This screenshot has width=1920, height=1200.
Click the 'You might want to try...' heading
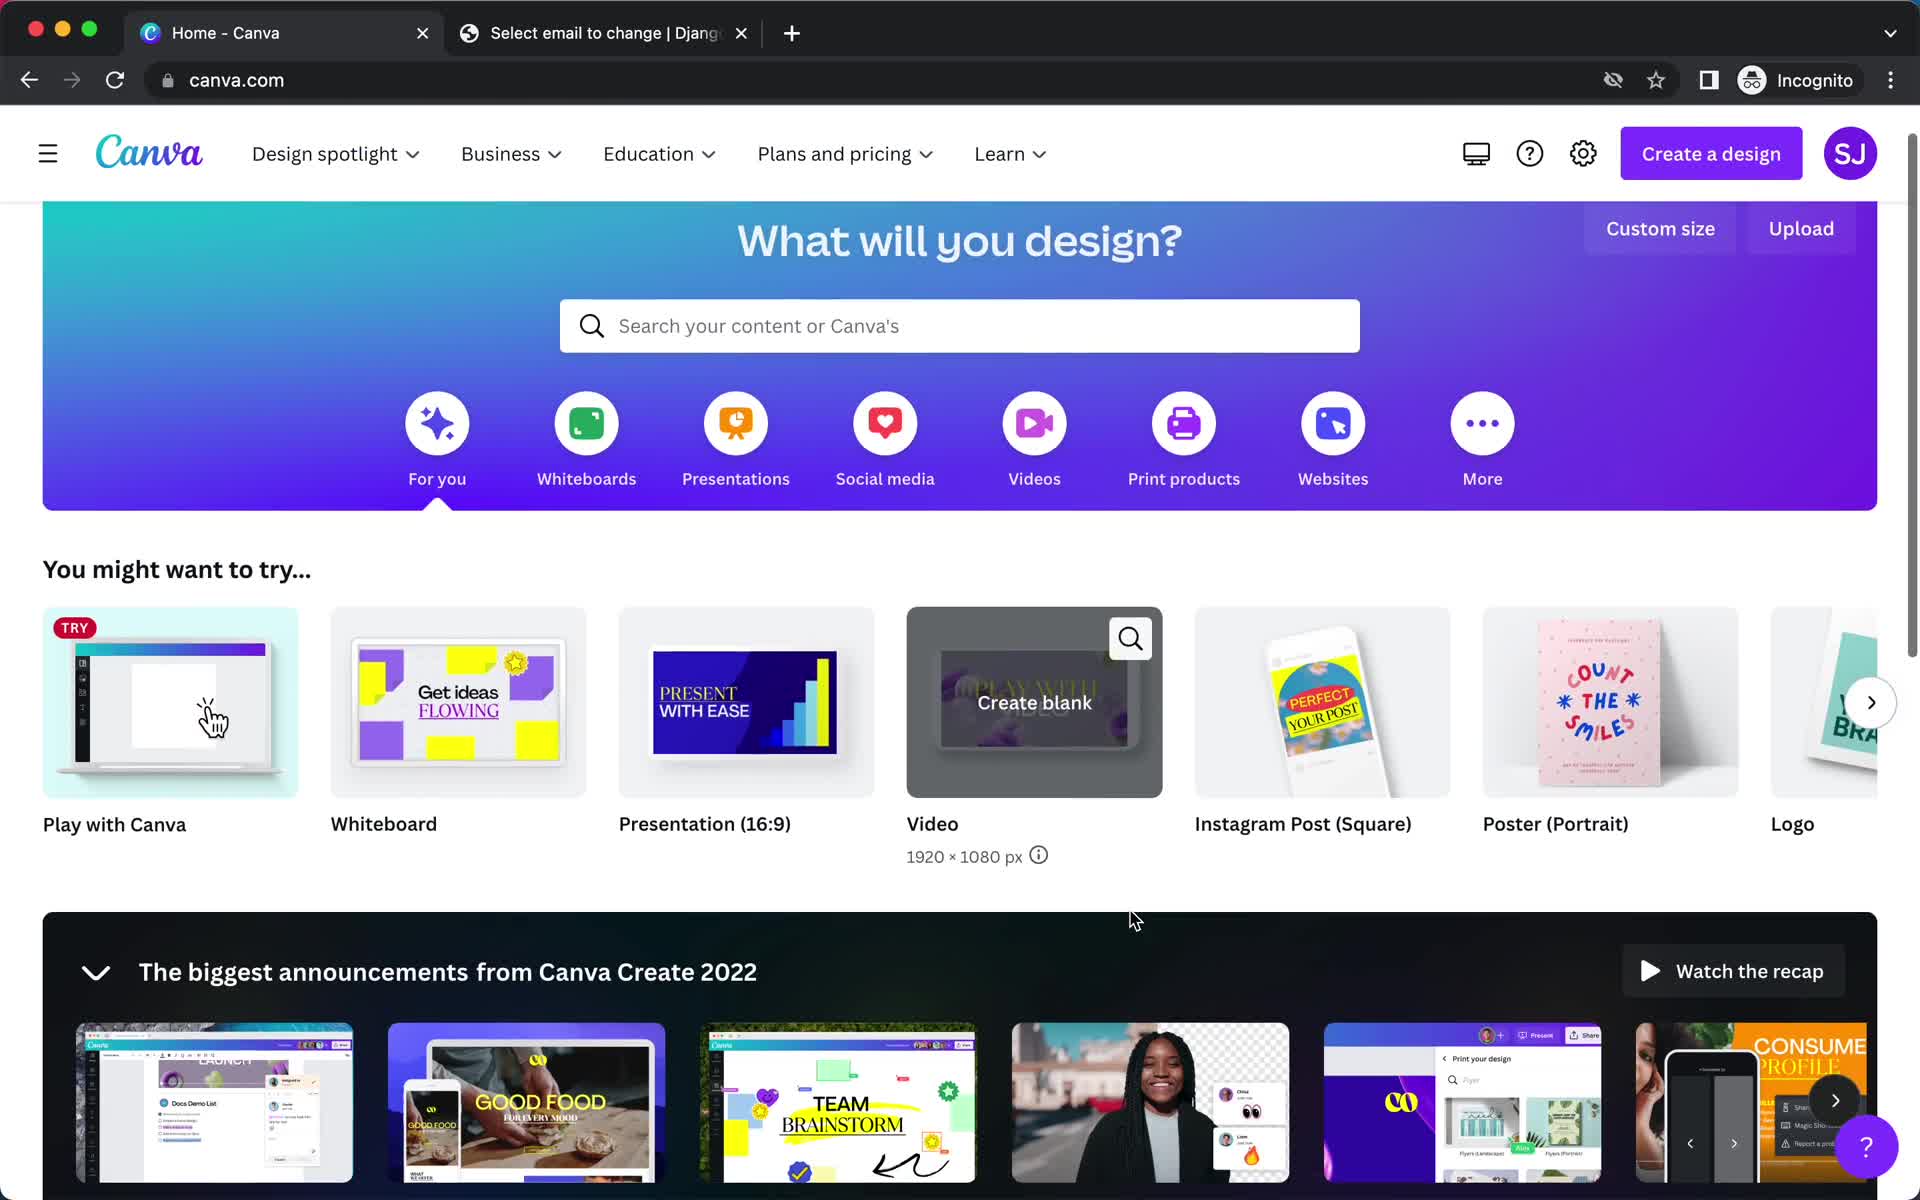click(177, 570)
